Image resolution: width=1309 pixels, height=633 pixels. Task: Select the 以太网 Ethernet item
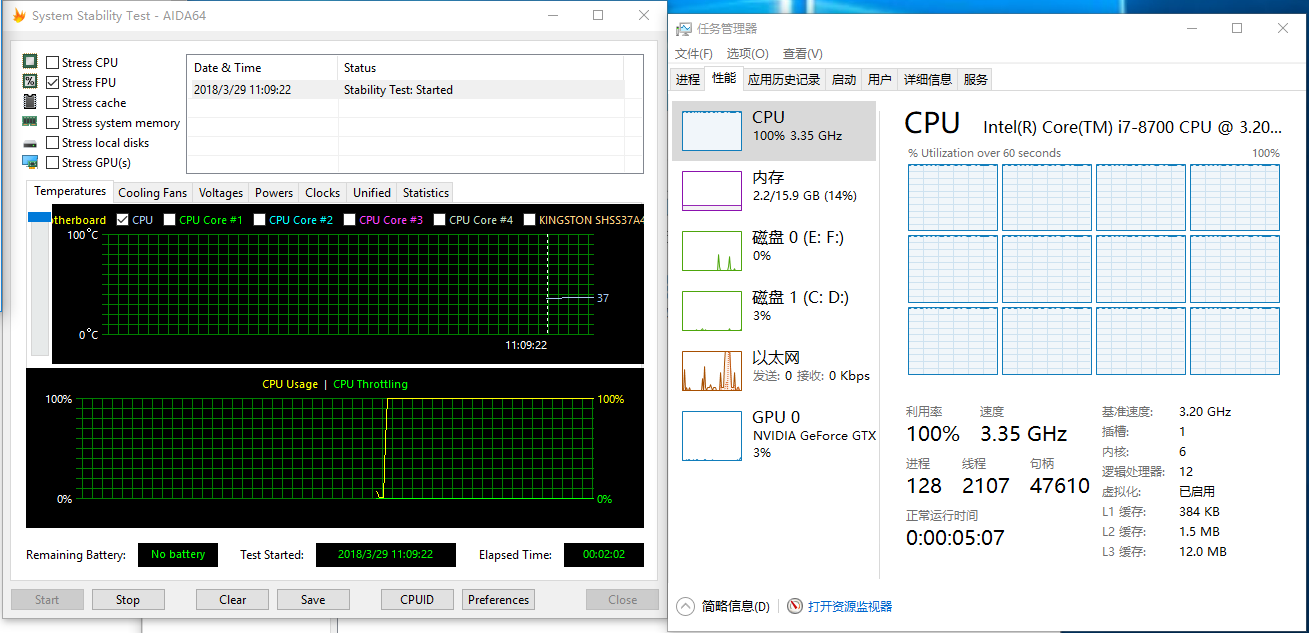point(774,371)
